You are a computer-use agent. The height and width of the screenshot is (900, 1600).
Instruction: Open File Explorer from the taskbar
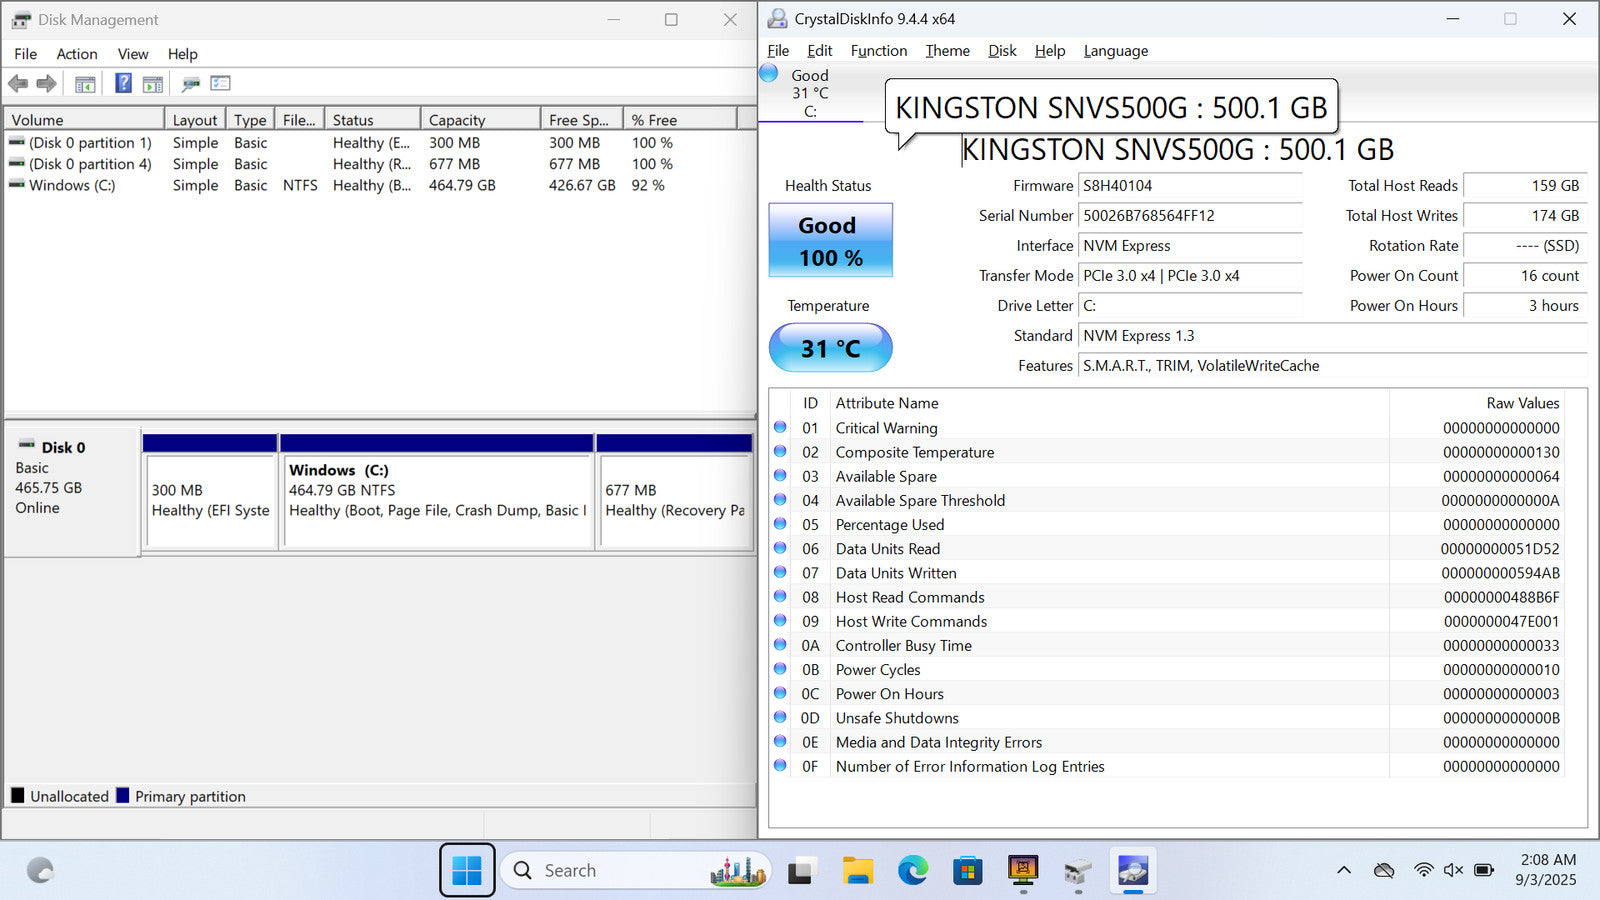(x=857, y=871)
